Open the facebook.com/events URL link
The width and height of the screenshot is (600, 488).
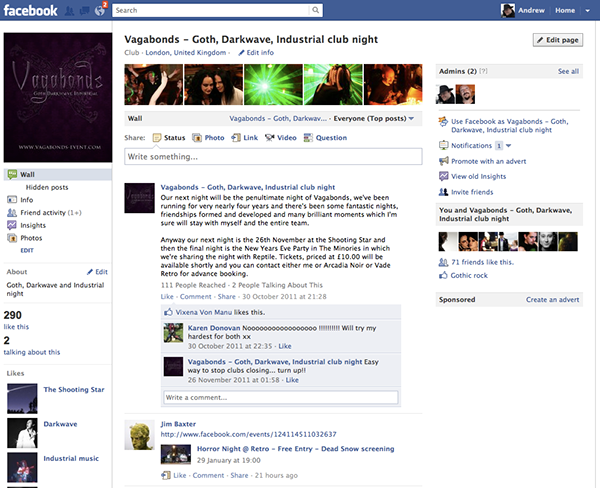tap(248, 434)
